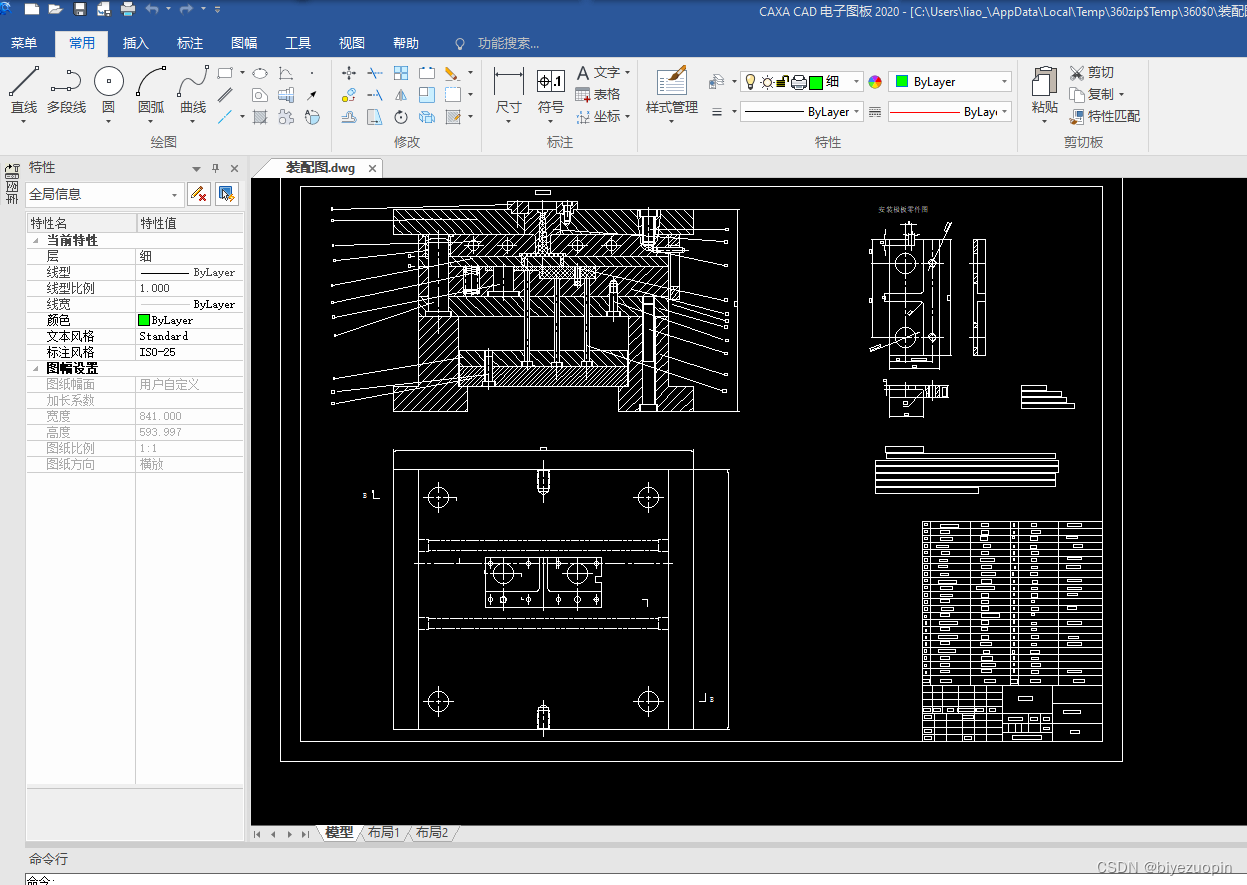Switch to the 图幅 ribbon tab
Screen dimensions: 1247x885
coord(244,43)
